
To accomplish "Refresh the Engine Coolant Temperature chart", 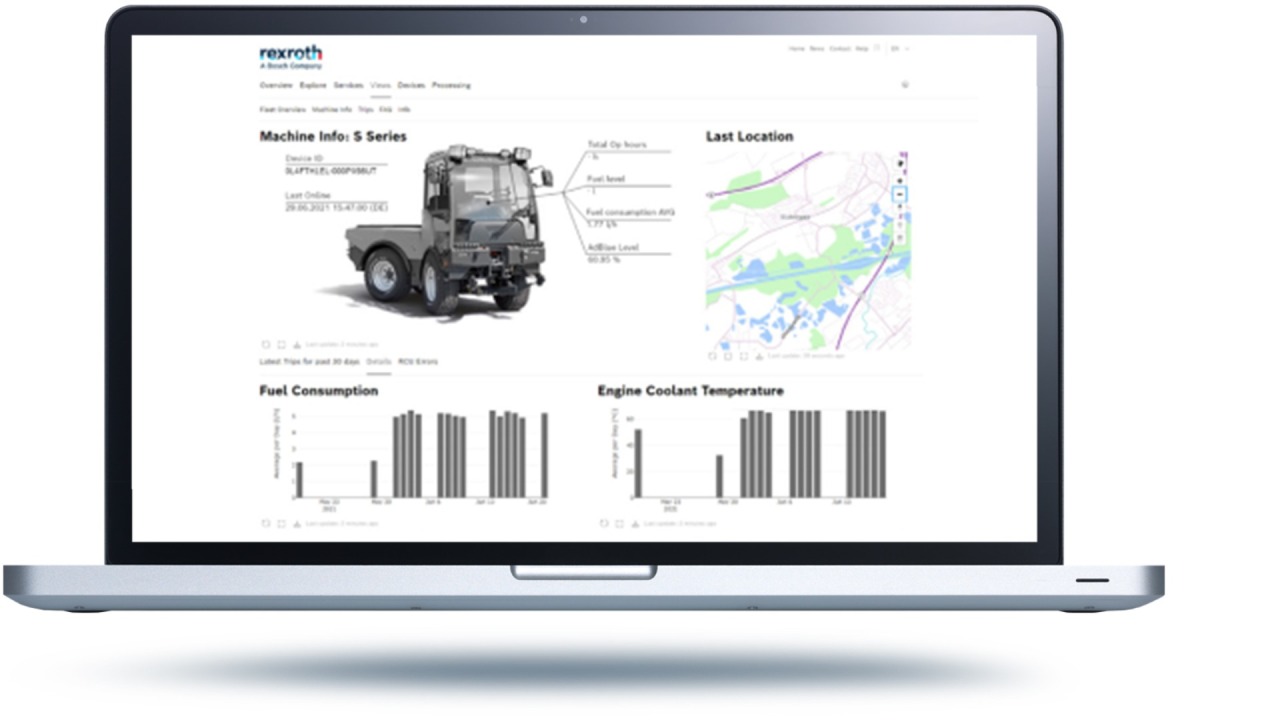I will [x=604, y=523].
